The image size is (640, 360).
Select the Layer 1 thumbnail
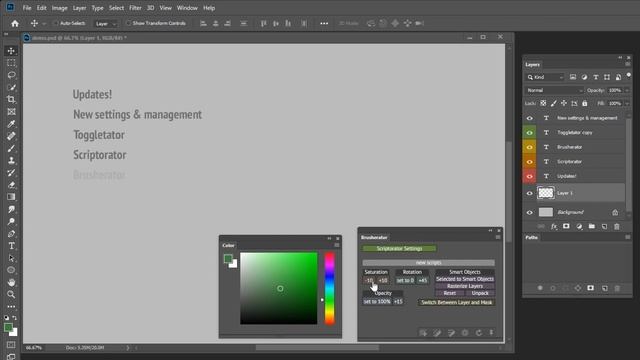tap(546, 193)
